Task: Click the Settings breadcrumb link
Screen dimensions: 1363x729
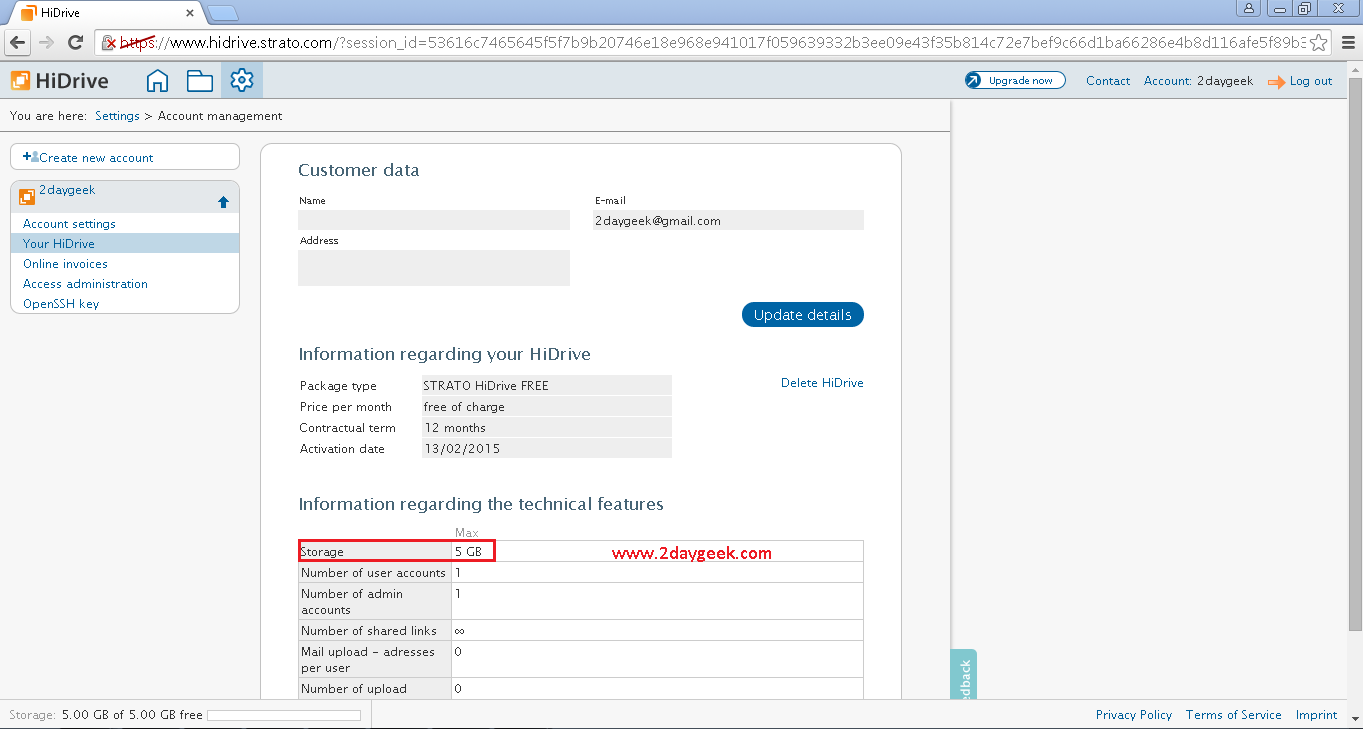Action: click(117, 116)
